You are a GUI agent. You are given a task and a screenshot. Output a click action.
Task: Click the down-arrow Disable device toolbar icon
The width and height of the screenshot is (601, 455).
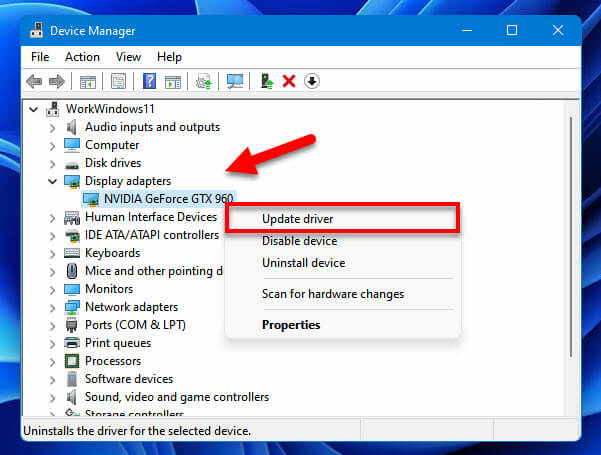[x=312, y=81]
